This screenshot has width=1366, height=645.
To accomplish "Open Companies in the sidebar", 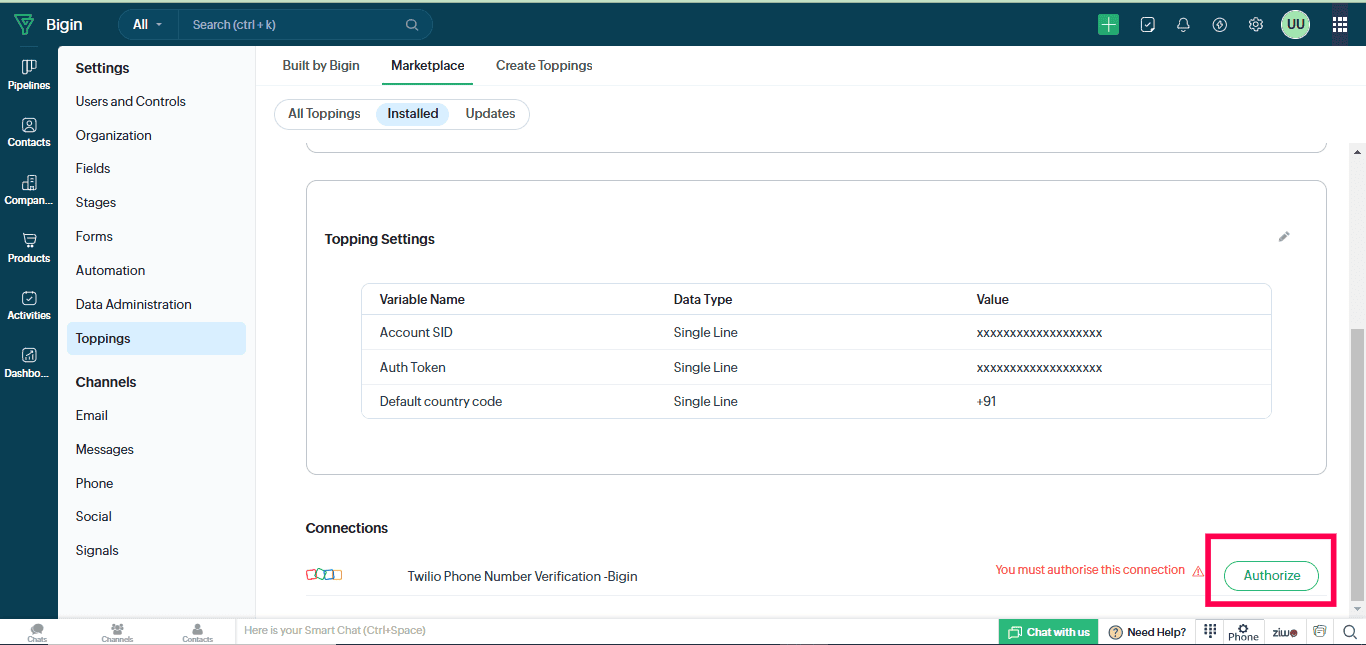I will pos(29,190).
